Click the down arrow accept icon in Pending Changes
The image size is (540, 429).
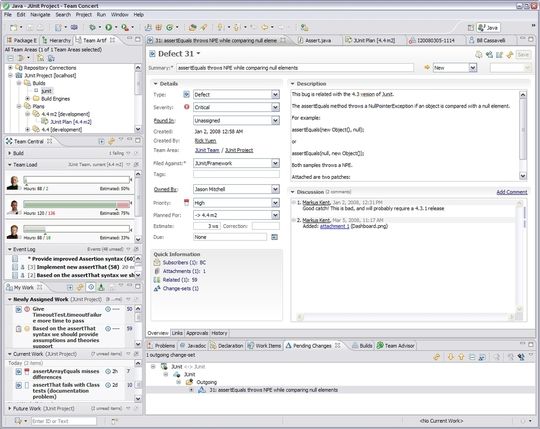(450, 357)
